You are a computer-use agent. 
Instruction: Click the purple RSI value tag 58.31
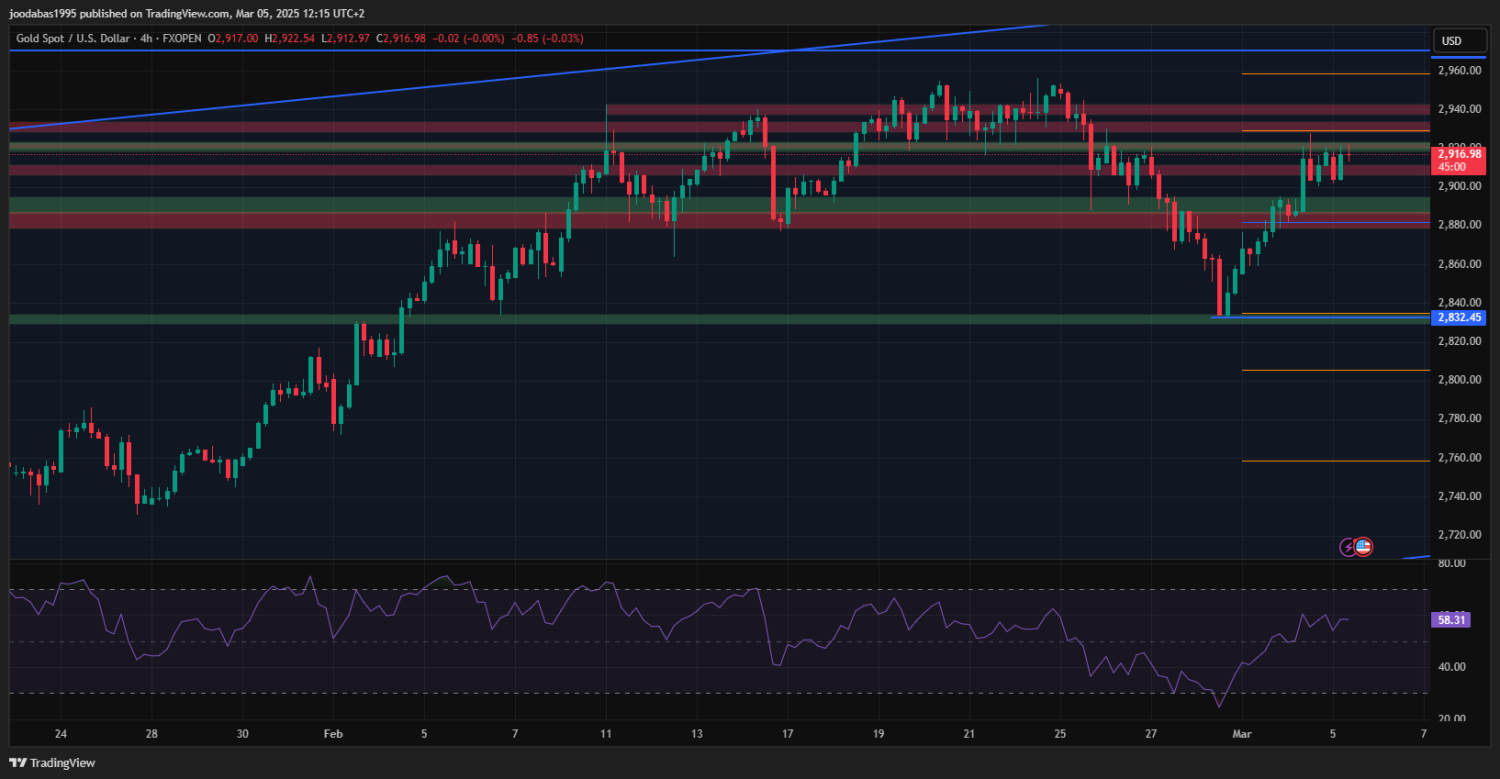[x=1453, y=620]
